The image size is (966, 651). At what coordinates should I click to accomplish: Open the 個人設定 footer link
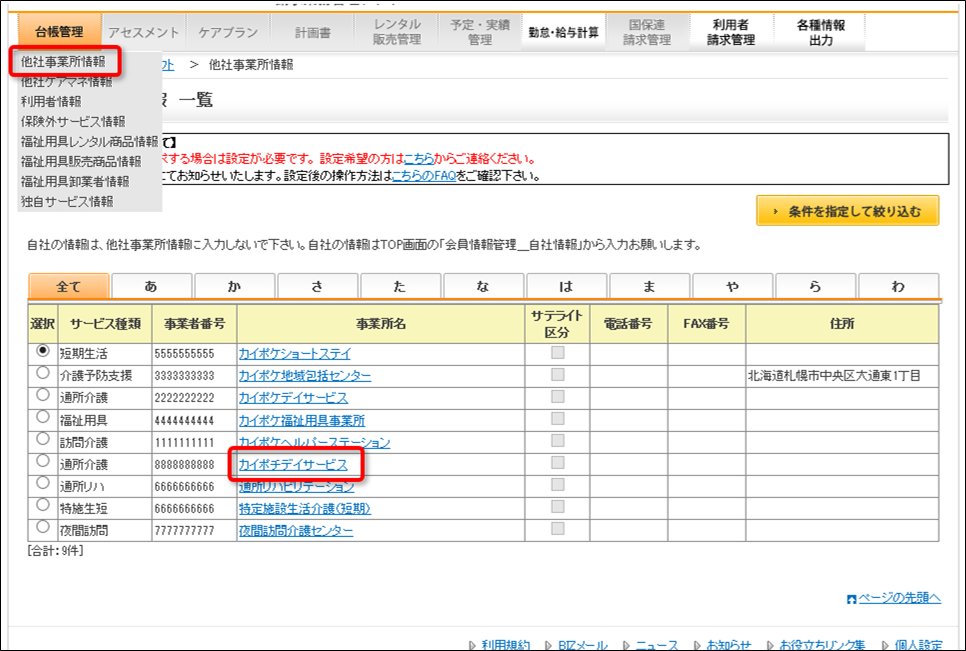click(x=918, y=644)
